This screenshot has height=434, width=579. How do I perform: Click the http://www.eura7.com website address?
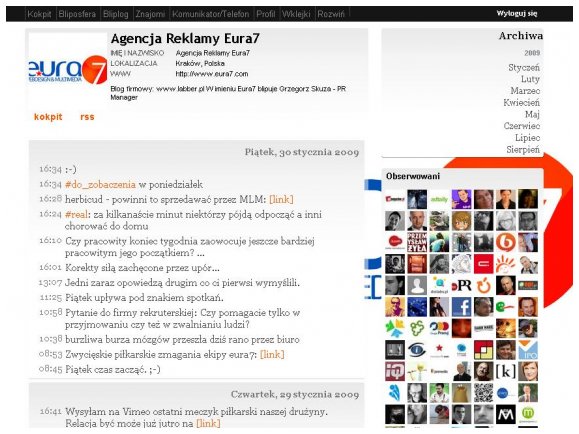click(212, 74)
